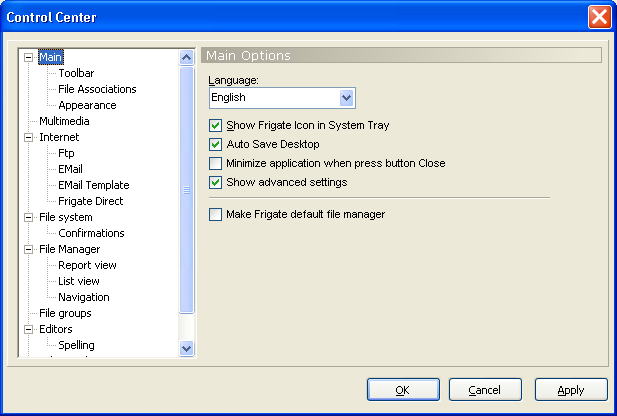Image resolution: width=617 pixels, height=416 pixels.
Task: Open the Toolbar settings page
Action: click(76, 73)
